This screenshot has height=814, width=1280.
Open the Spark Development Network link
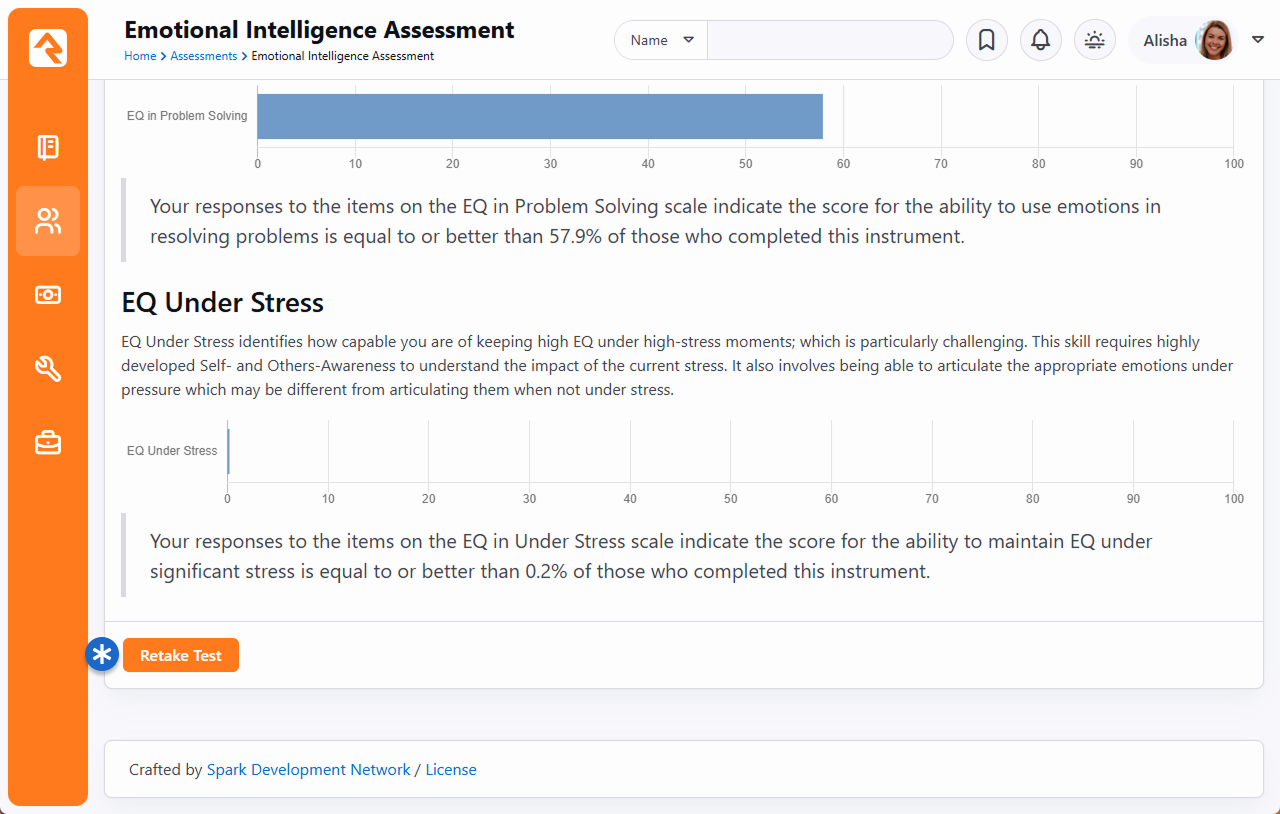pyautogui.click(x=308, y=770)
